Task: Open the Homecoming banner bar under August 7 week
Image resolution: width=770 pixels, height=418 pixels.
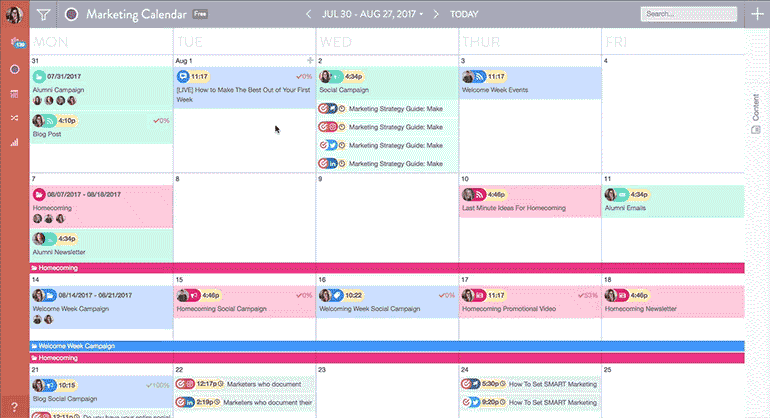Action: (x=387, y=268)
